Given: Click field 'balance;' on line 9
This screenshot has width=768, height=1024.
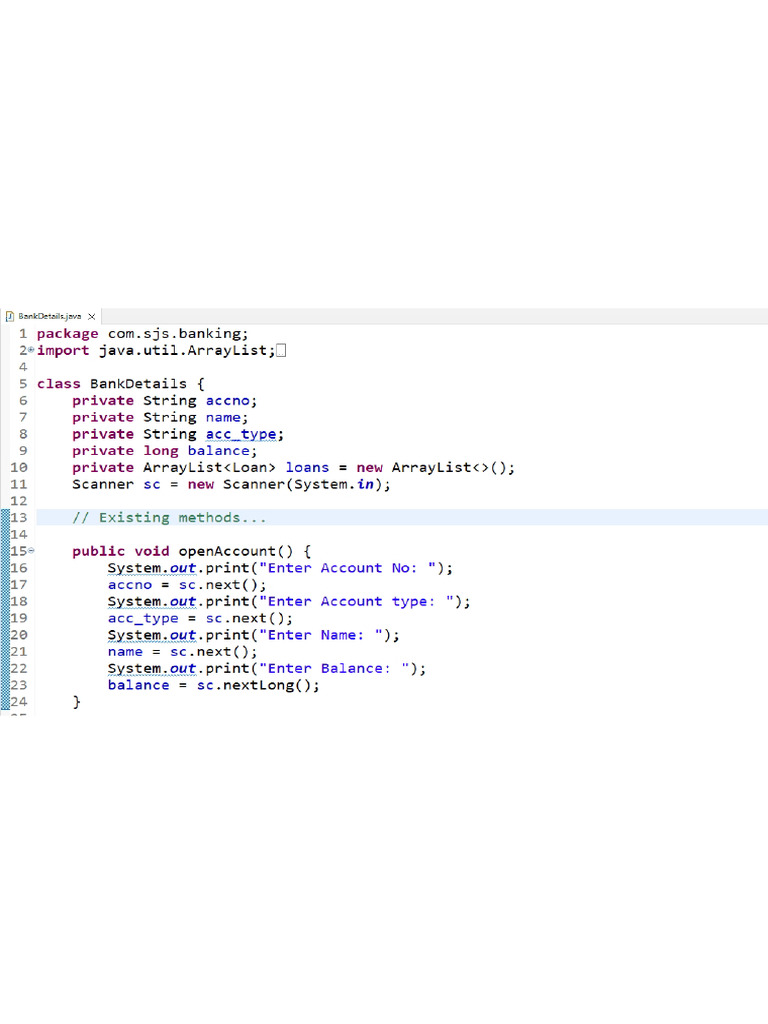Looking at the screenshot, I should click(222, 451).
